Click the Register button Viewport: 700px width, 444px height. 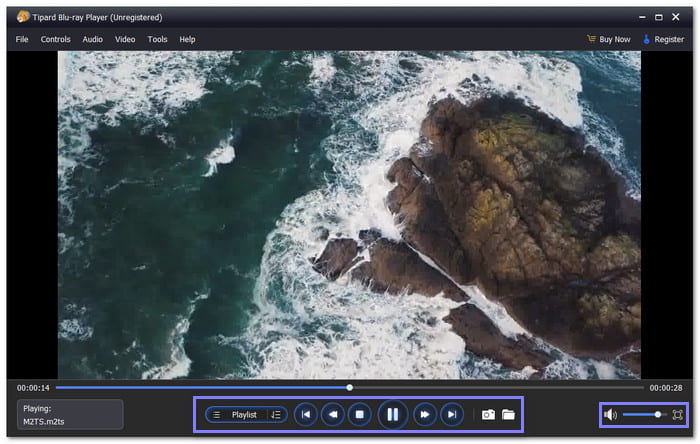664,39
